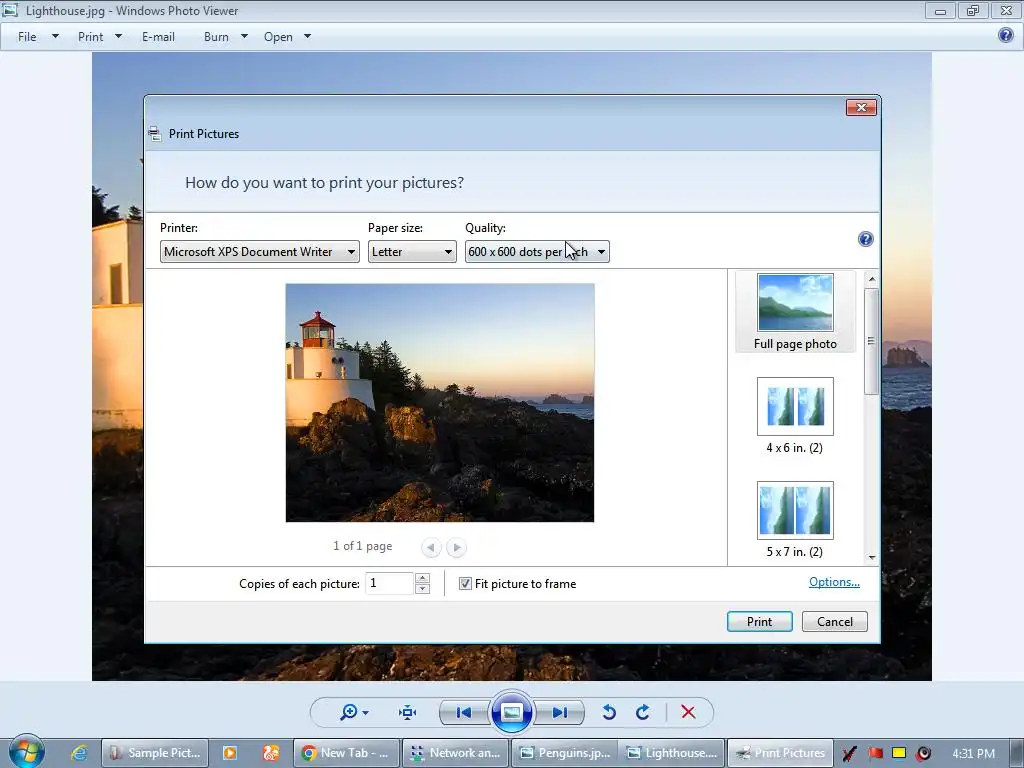Viewport: 1024px width, 768px height.
Task: Open Windows Media Player from taskbar
Action: point(230,753)
